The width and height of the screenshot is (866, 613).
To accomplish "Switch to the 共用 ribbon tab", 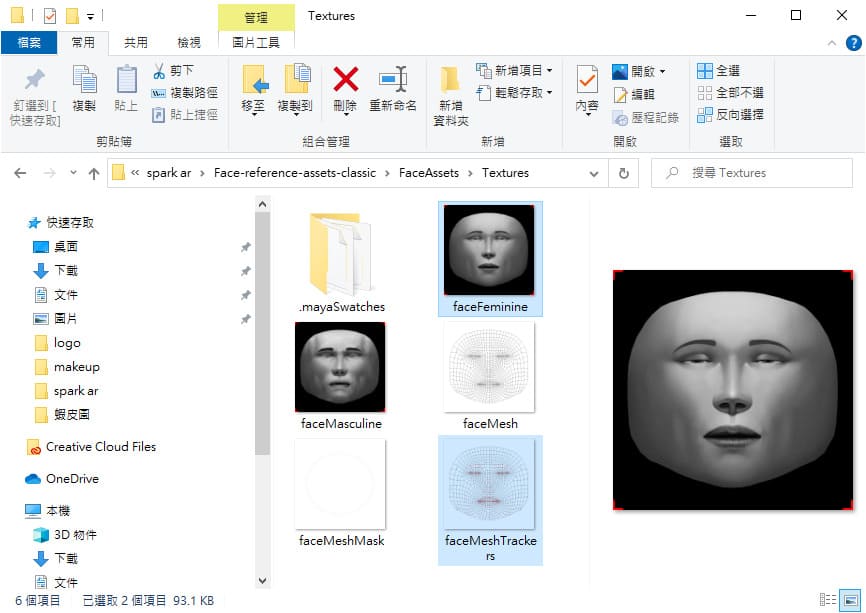I will 135,42.
